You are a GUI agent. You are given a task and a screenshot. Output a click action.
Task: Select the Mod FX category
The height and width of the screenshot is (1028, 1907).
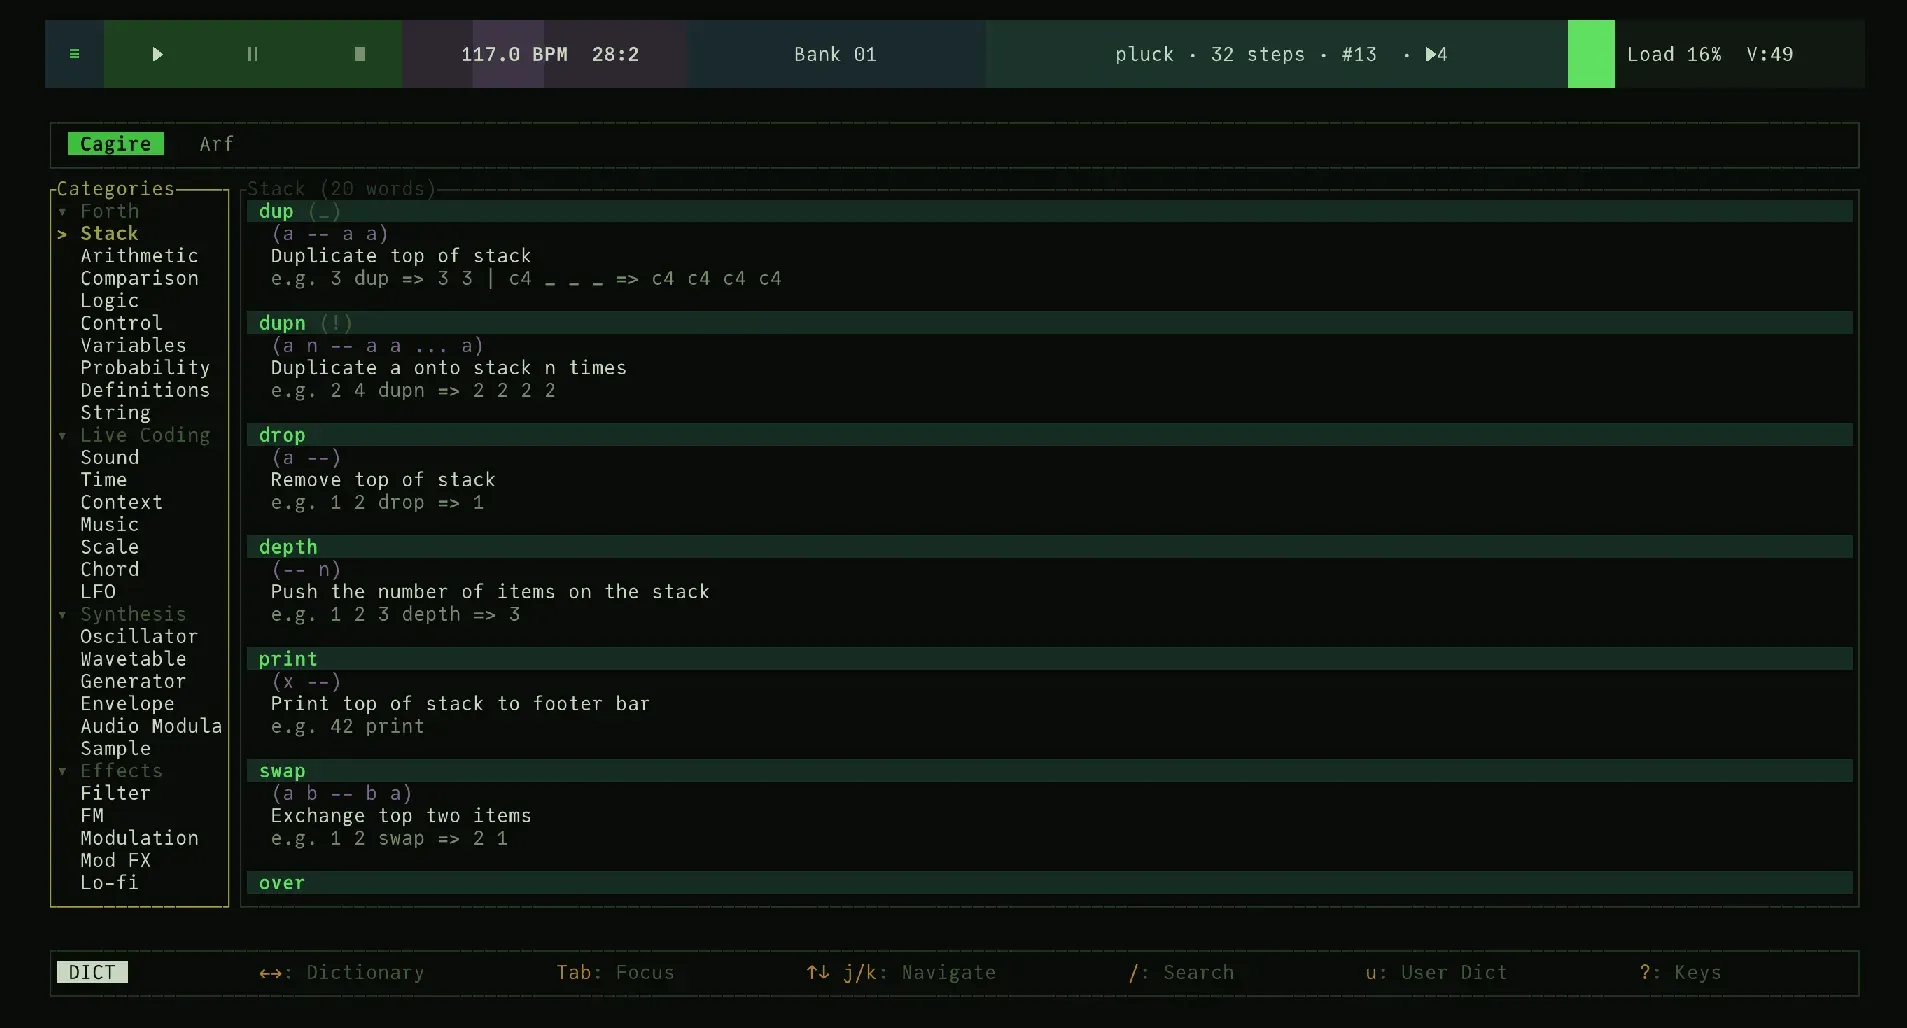(115, 860)
